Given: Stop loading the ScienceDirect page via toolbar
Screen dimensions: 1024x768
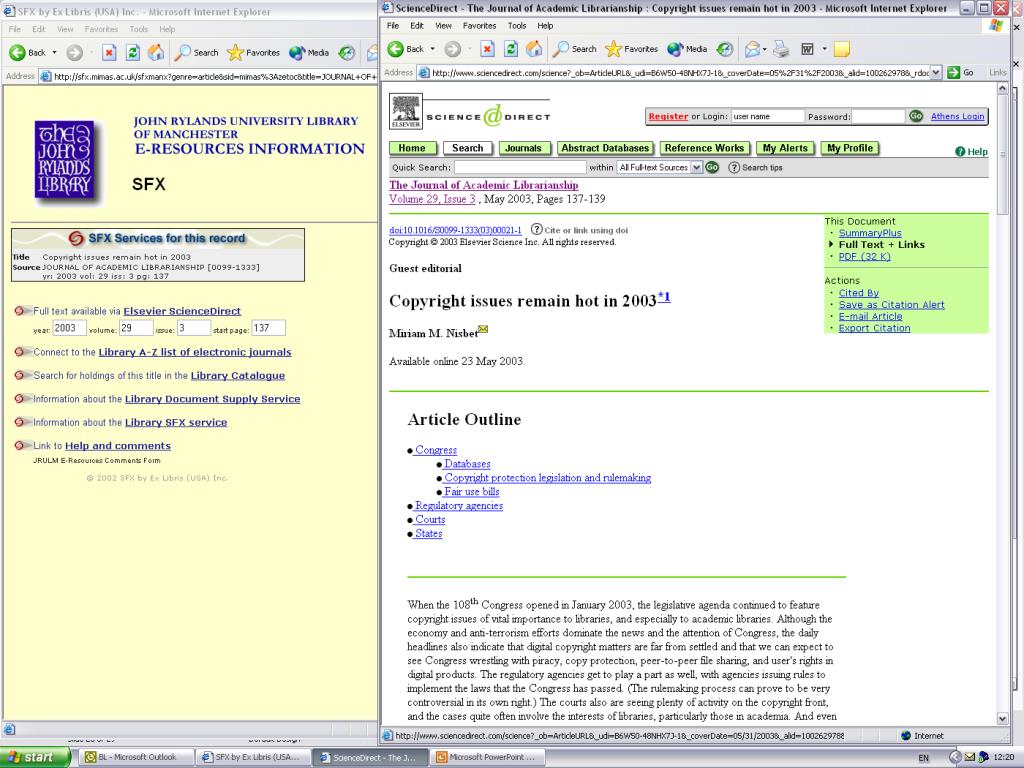Looking at the screenshot, I should click(487, 49).
